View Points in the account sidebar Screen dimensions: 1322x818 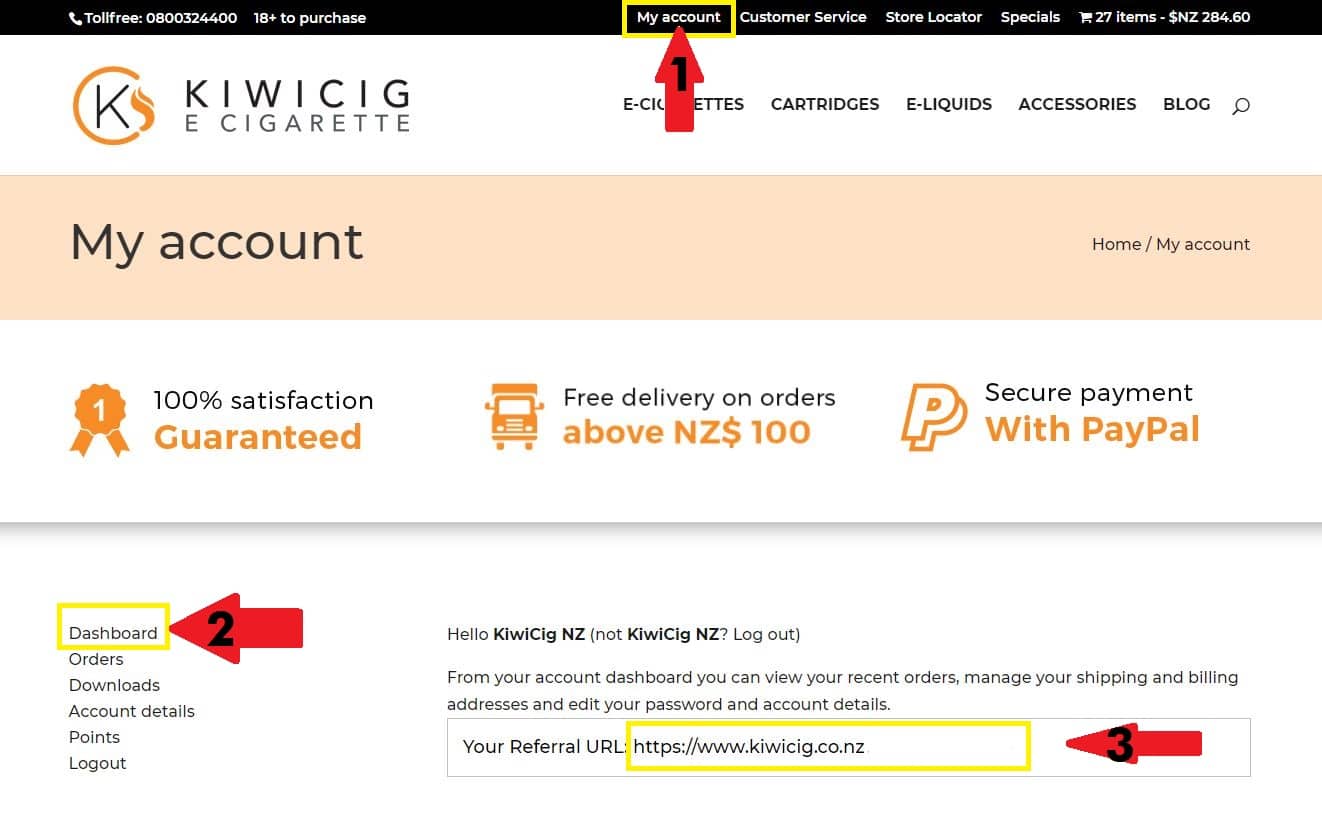pos(94,737)
